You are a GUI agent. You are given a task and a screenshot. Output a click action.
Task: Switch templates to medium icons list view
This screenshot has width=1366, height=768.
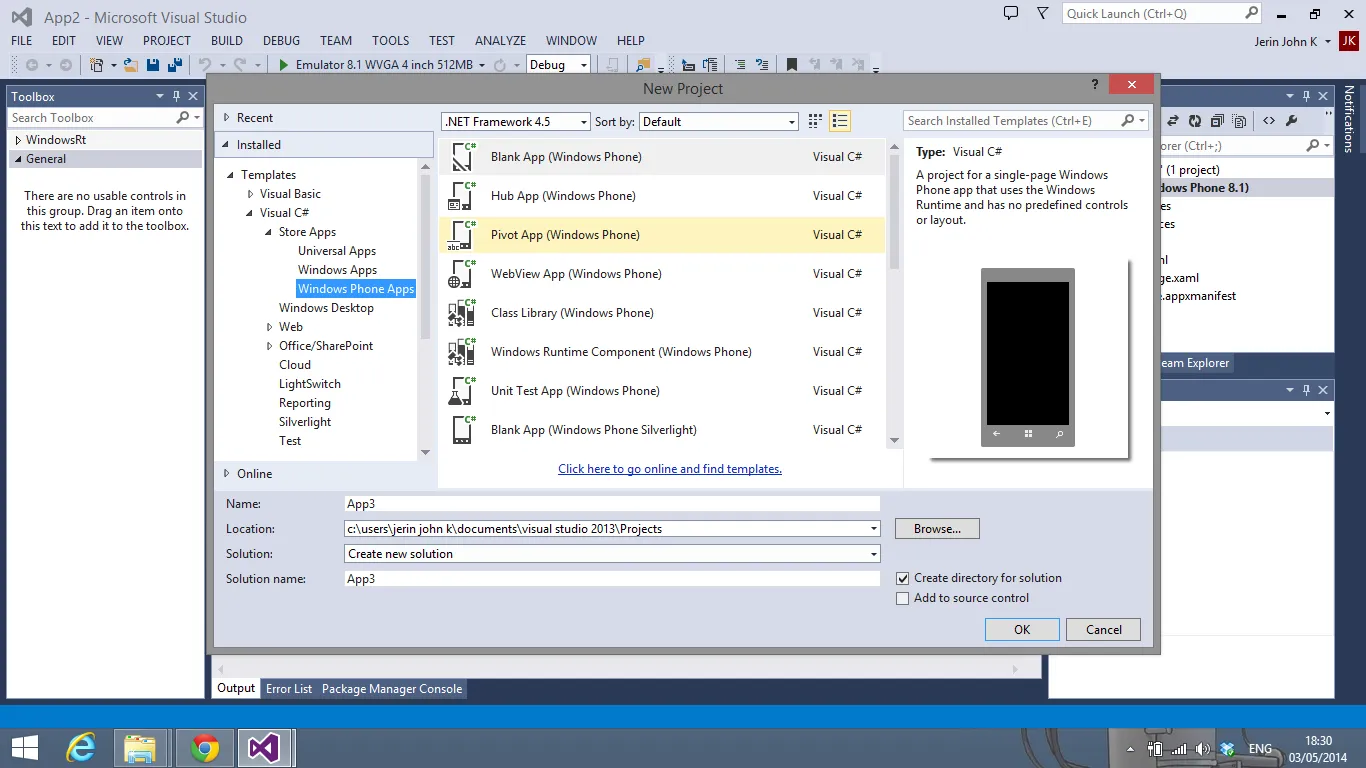[x=840, y=121]
